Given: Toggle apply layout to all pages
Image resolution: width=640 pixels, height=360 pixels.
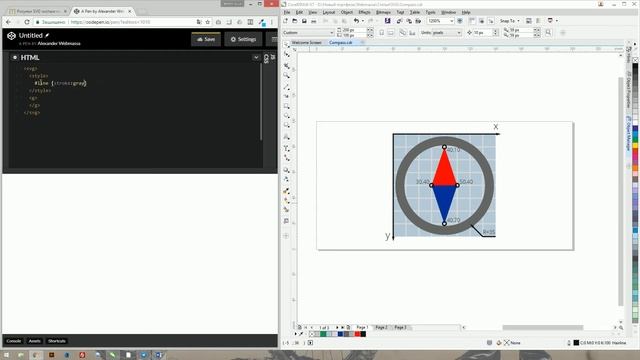Looking at the screenshot, I should [403, 33].
